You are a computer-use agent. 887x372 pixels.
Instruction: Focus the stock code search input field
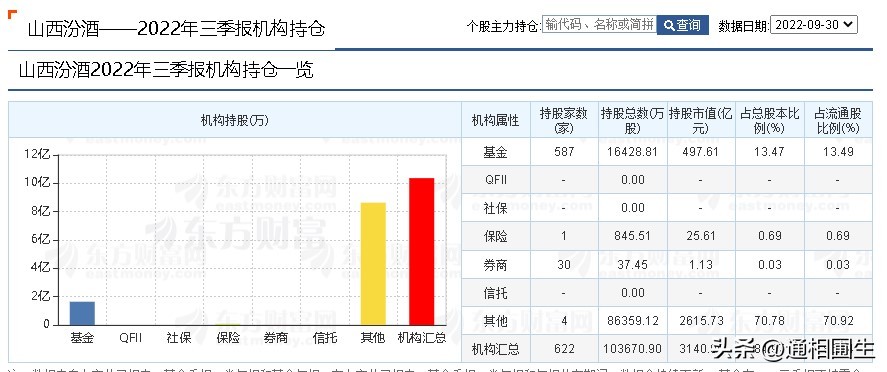[599, 25]
